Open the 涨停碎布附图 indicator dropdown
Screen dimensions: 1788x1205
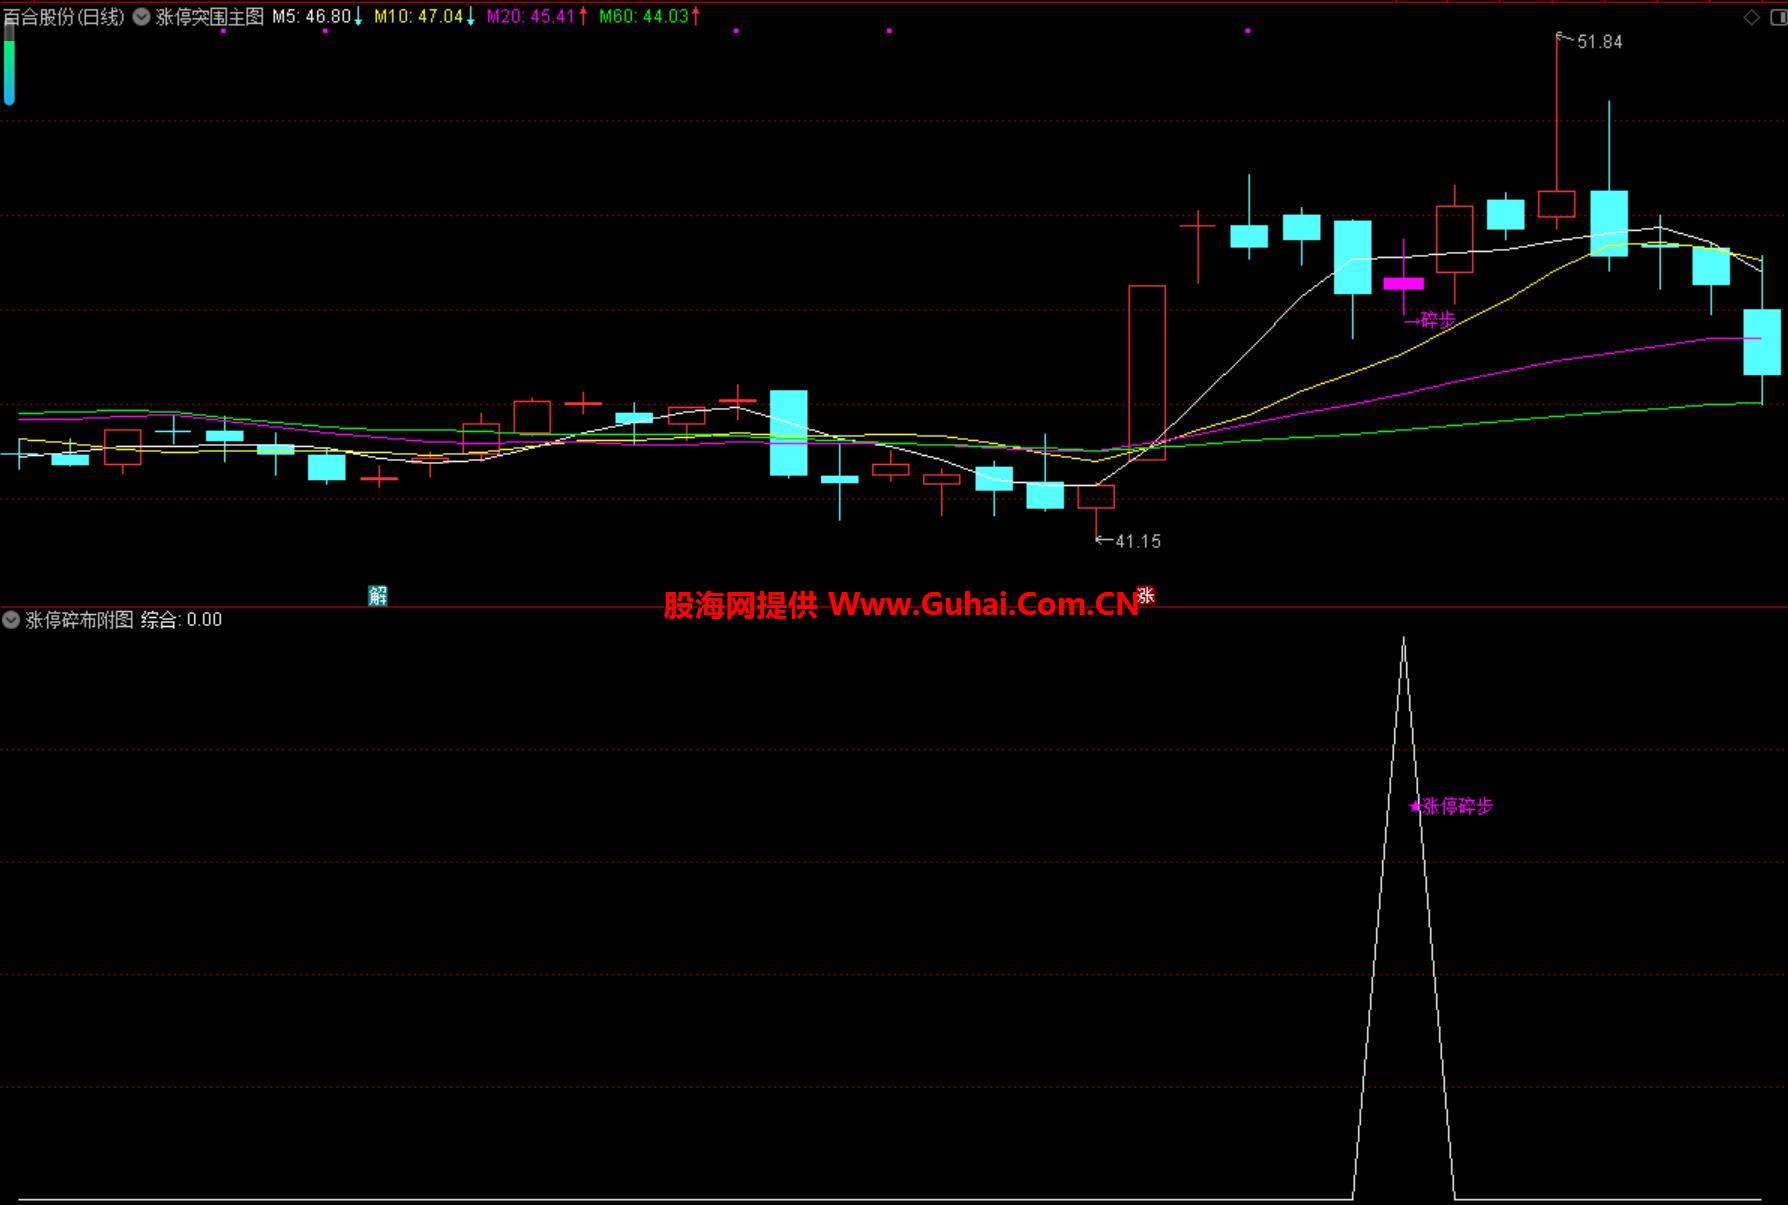click(x=11, y=620)
